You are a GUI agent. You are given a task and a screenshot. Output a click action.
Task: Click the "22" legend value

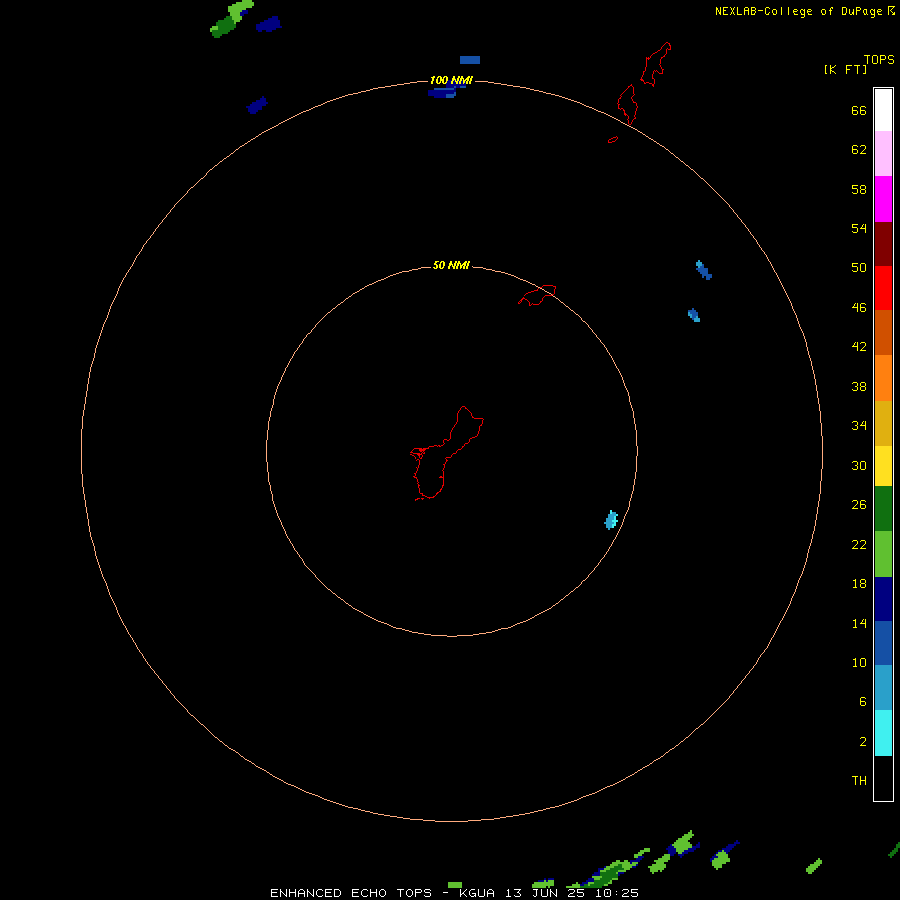[x=859, y=544]
